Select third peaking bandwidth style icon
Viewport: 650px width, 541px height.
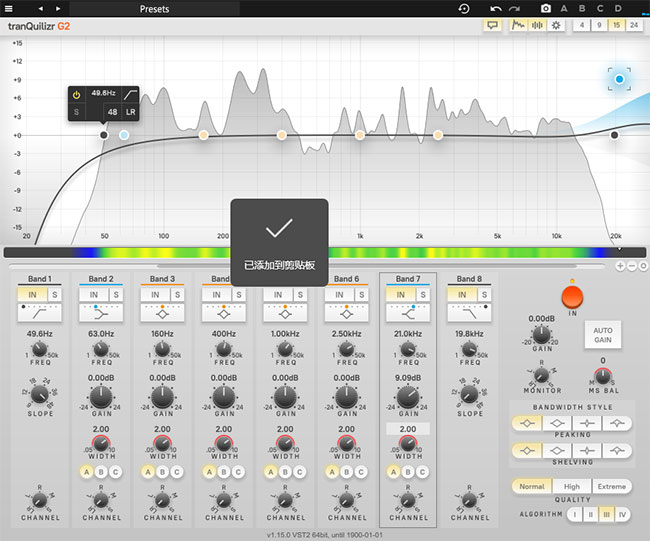[x=587, y=423]
